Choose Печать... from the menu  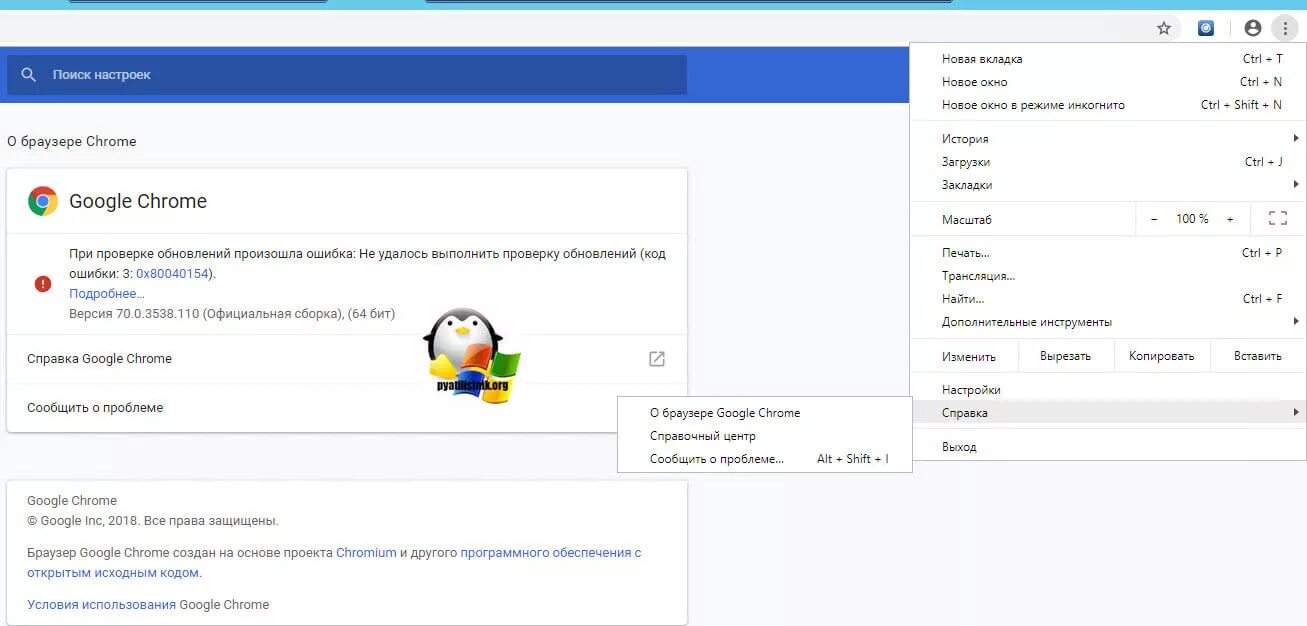pyautogui.click(x=1108, y=253)
